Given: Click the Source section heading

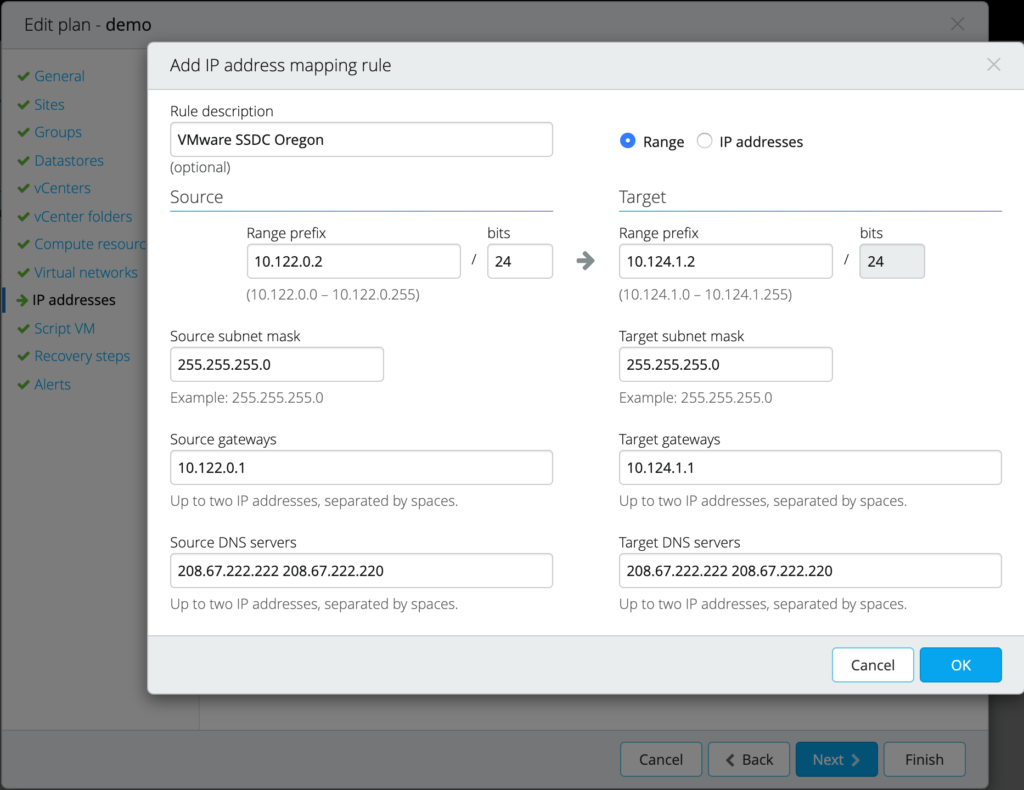Looking at the screenshot, I should click(x=197, y=197).
